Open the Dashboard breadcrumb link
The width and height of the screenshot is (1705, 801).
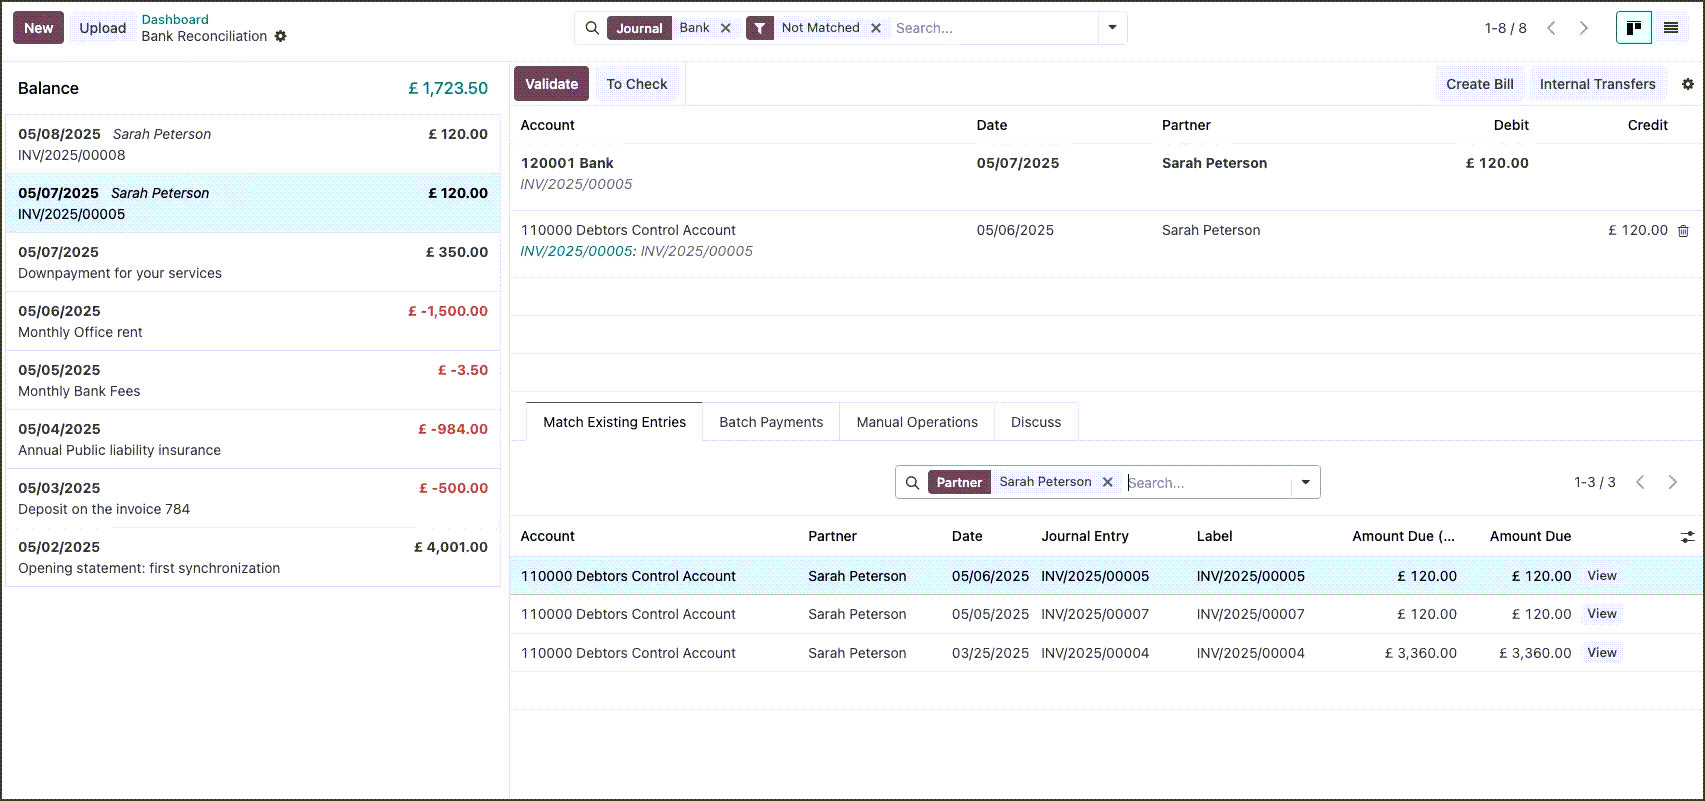coord(175,19)
